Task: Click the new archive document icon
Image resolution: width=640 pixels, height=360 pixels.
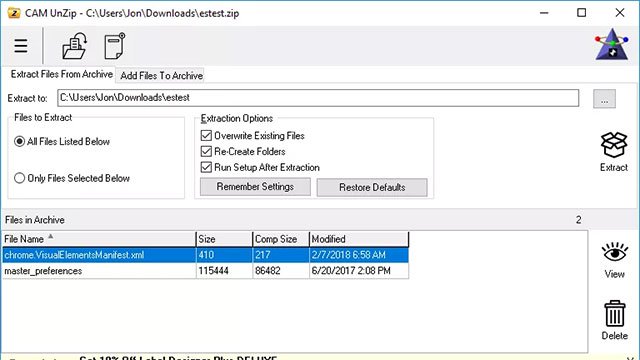Action: (114, 46)
